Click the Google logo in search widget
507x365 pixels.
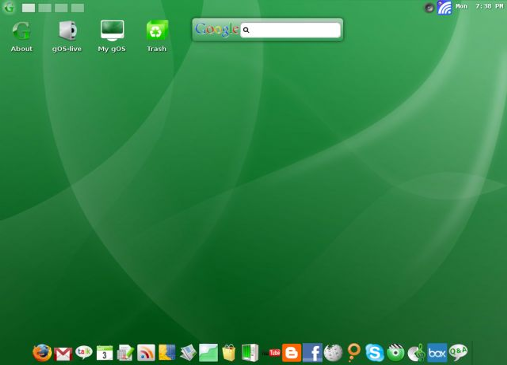point(217,30)
